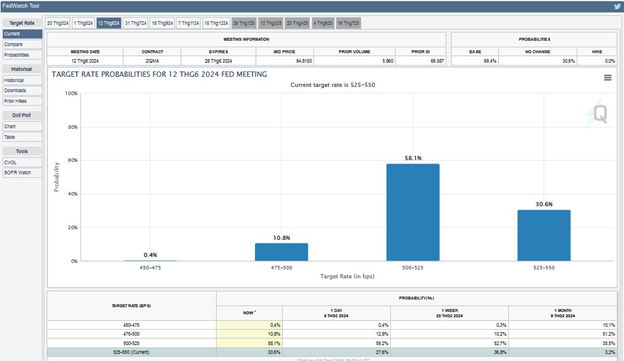Screen dimensions: 624x361
Task: Select the active 12 Thg624 meeting tab
Action: (109, 23)
